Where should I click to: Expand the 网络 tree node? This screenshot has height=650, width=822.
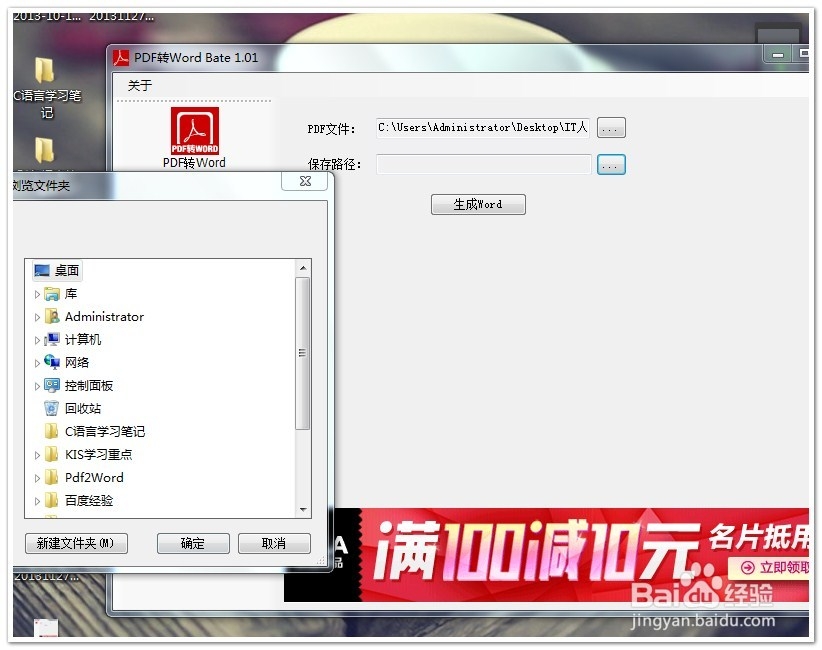click(x=37, y=363)
